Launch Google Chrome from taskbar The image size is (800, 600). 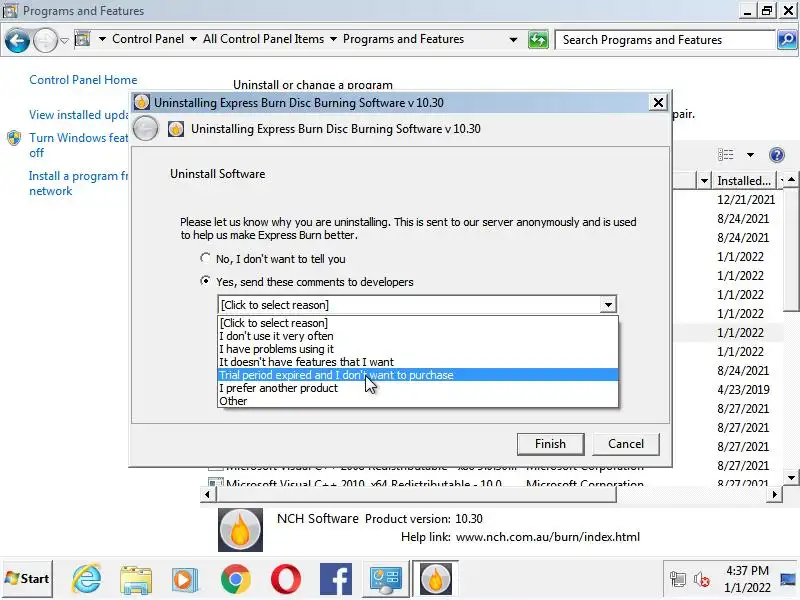[x=235, y=579]
